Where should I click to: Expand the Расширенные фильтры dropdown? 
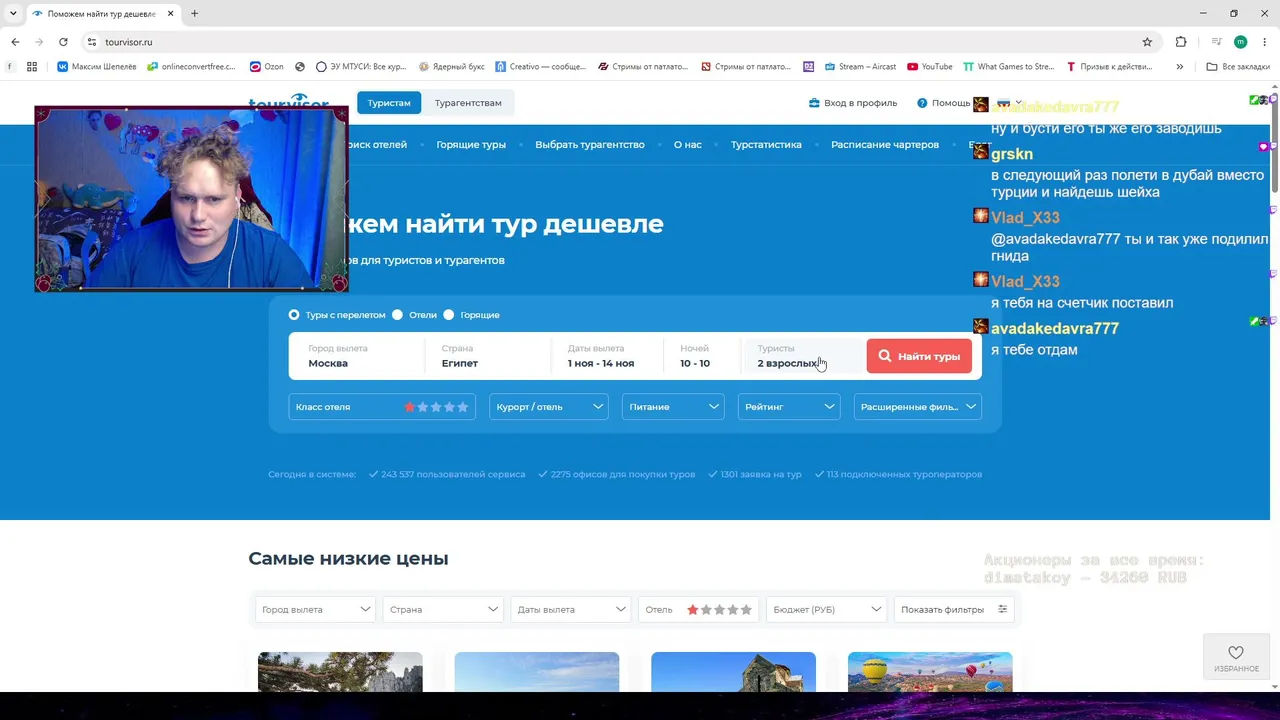(917, 407)
